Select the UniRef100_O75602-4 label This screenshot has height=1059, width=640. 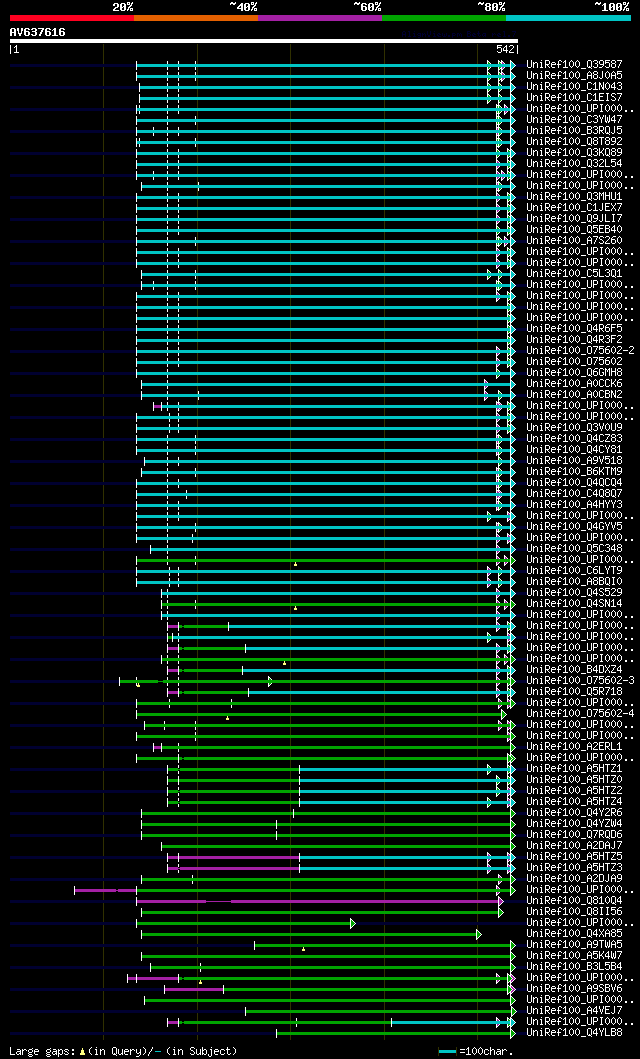pyautogui.click(x=581, y=714)
